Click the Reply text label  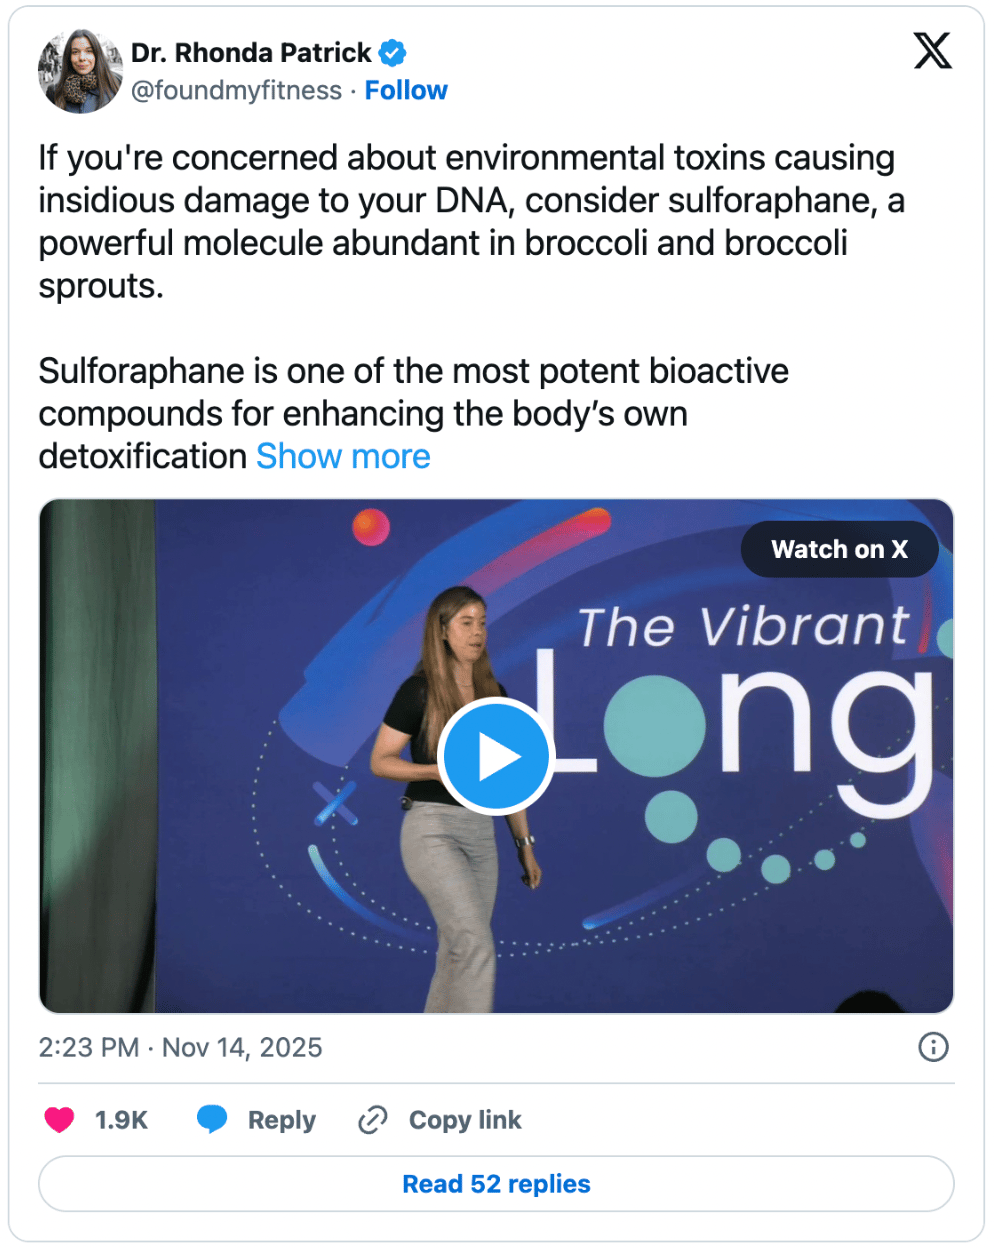(281, 1120)
